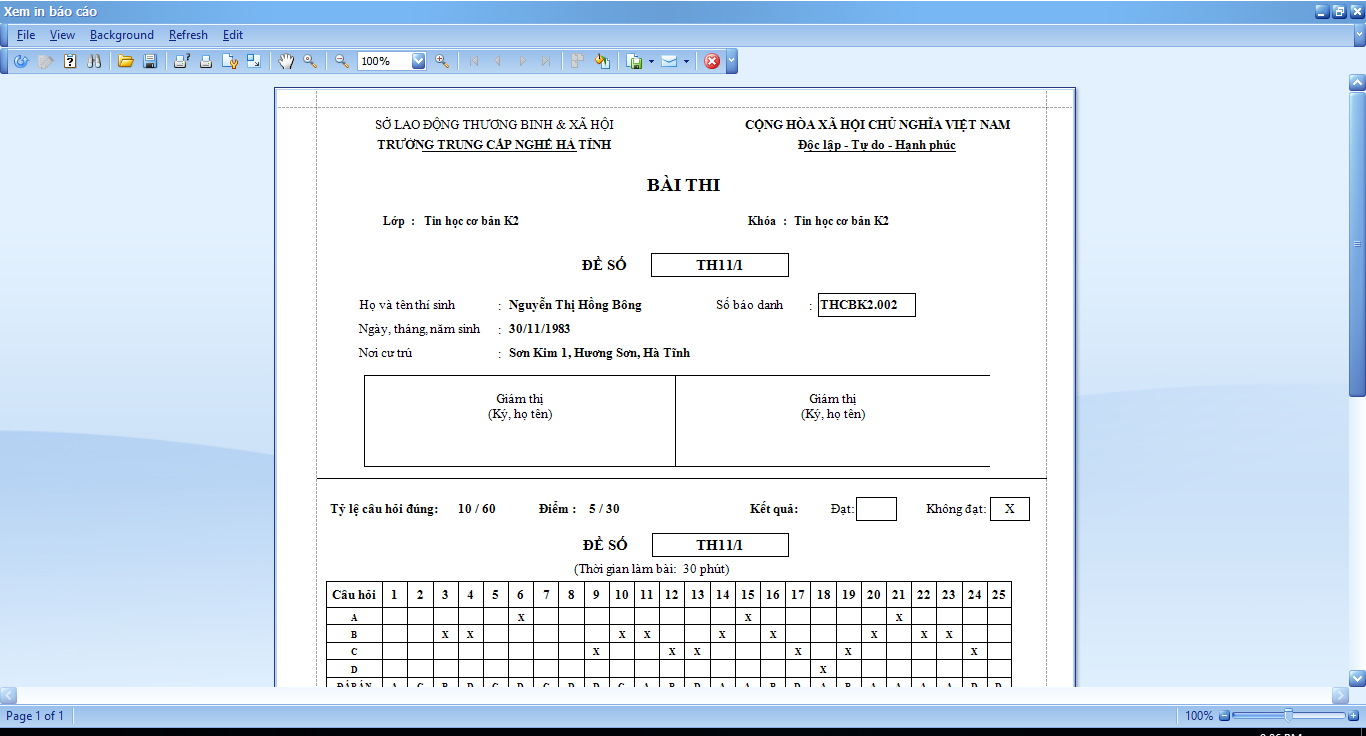Click the zoom slider handle in status bar
The width and height of the screenshot is (1366, 736).
point(1288,716)
